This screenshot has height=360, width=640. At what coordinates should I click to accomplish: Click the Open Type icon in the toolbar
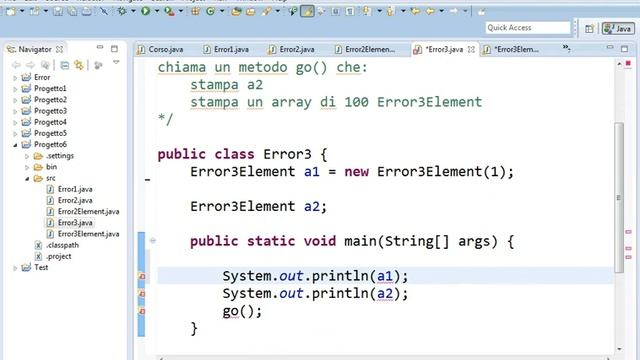(236, 11)
